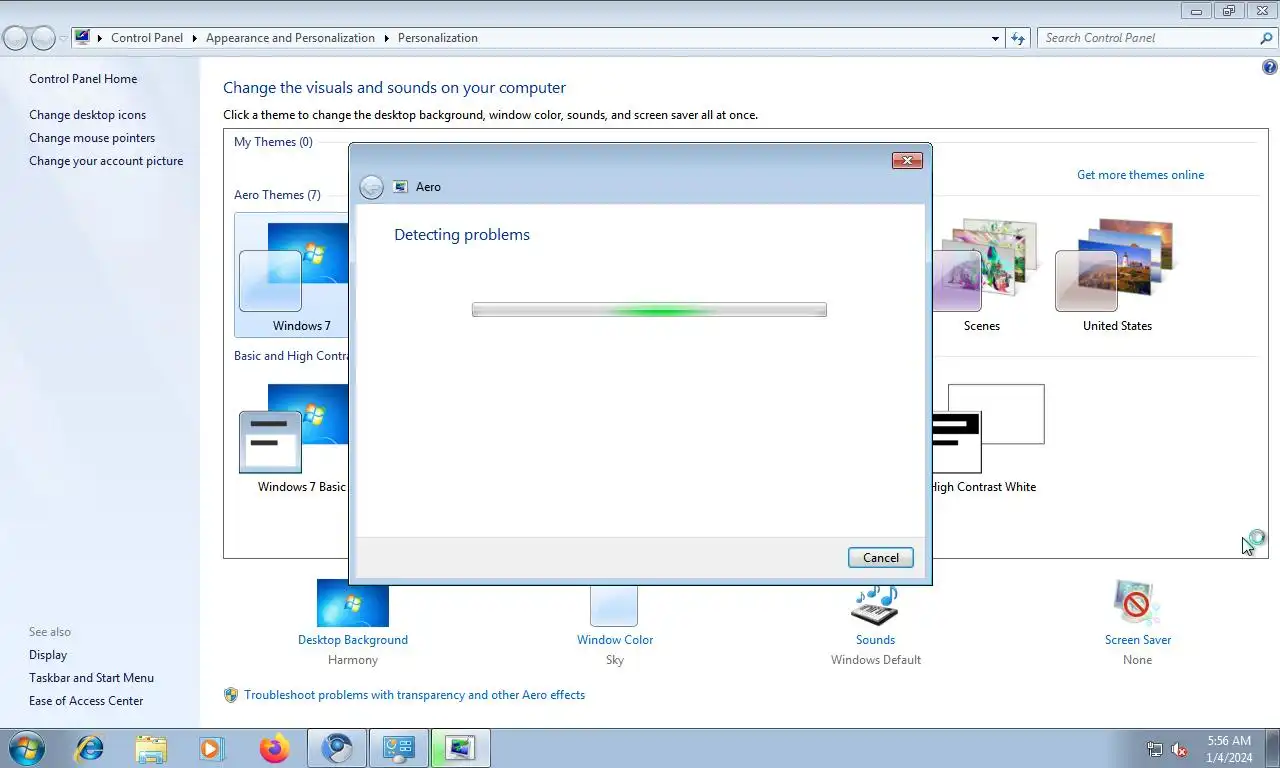Click the Desktop Background link text

pyautogui.click(x=353, y=640)
